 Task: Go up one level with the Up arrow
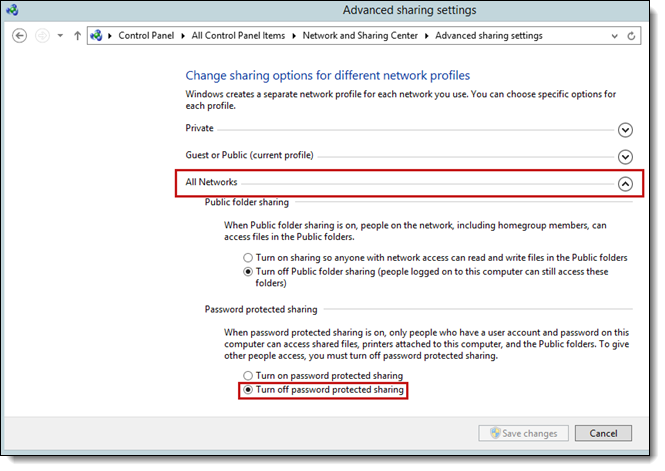[x=77, y=36]
